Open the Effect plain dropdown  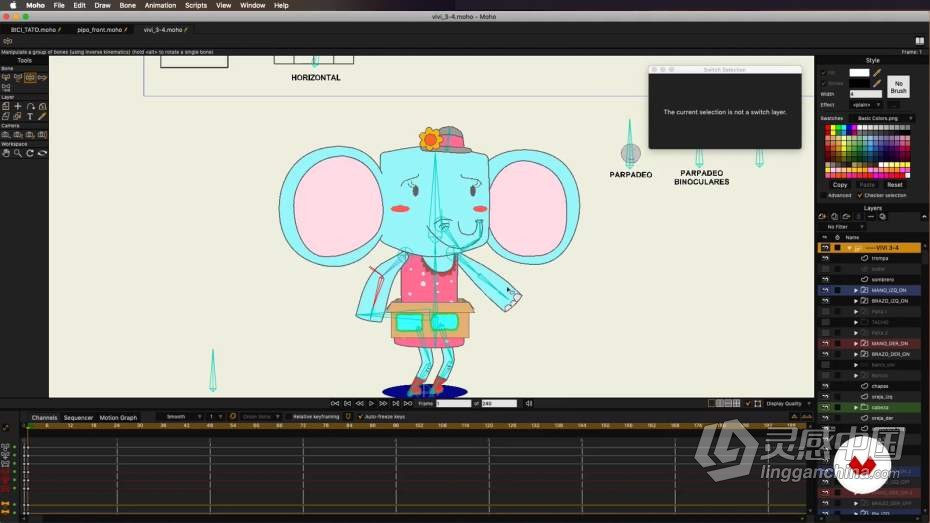[865, 105]
